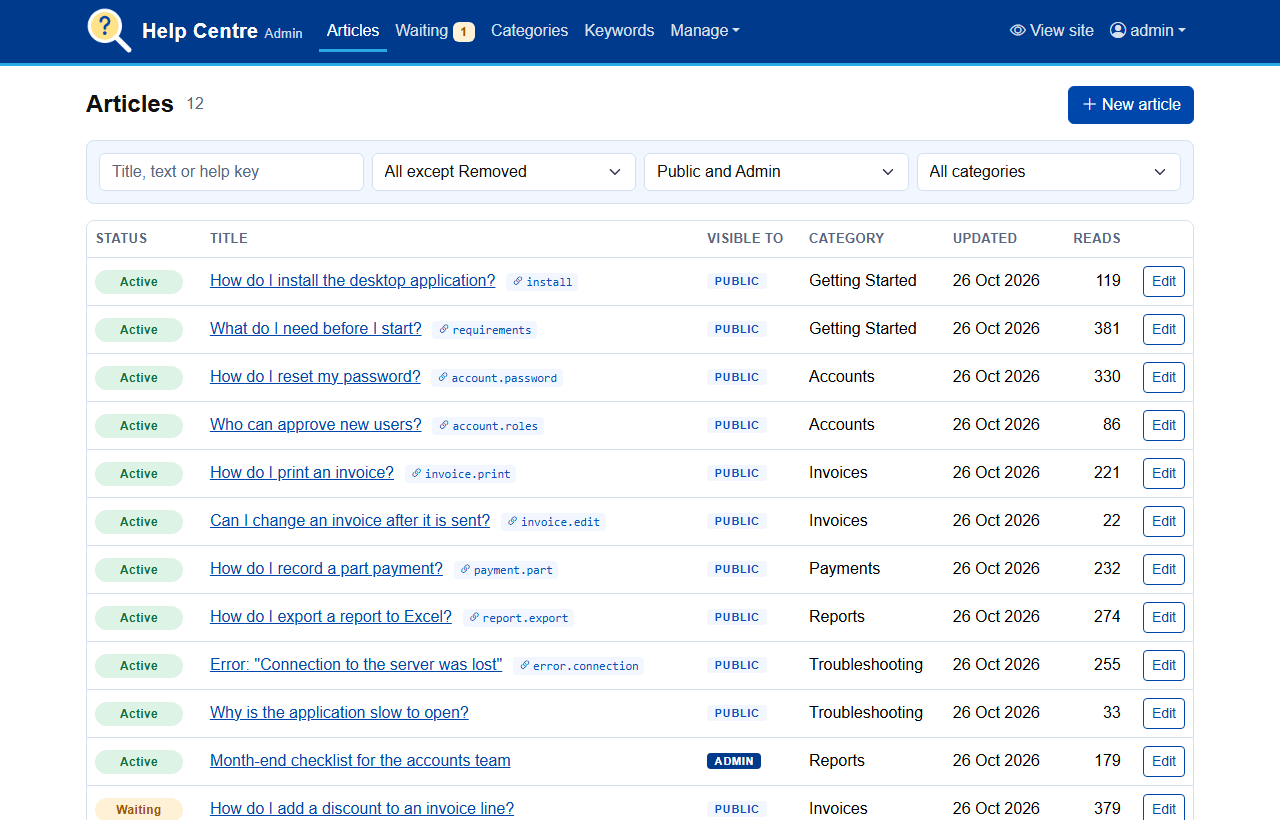
Task: Expand the Manage menu
Action: (705, 31)
